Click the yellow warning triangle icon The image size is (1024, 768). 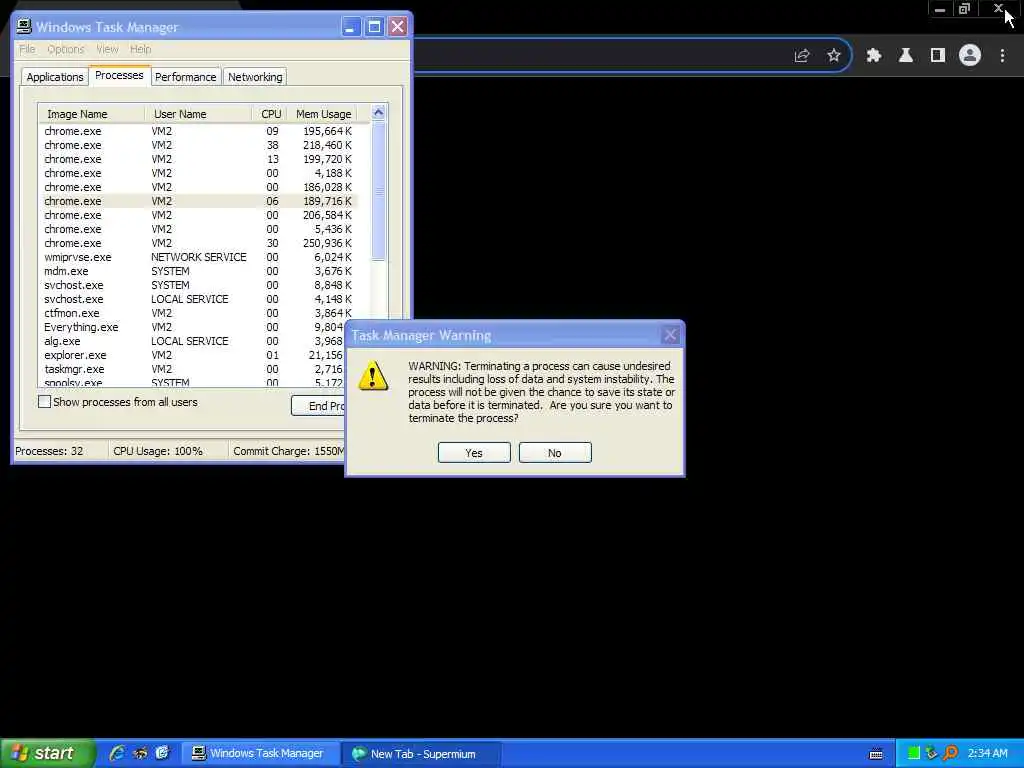[x=373, y=376]
